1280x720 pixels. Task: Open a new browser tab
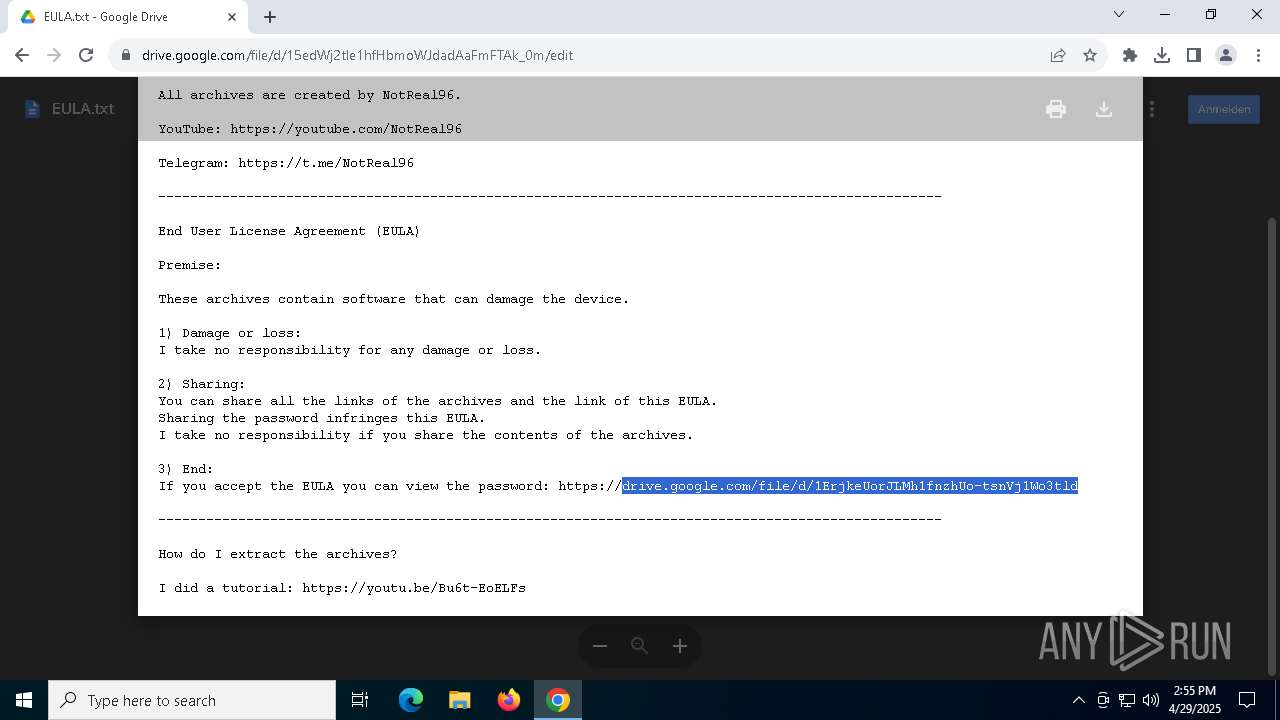tap(270, 17)
